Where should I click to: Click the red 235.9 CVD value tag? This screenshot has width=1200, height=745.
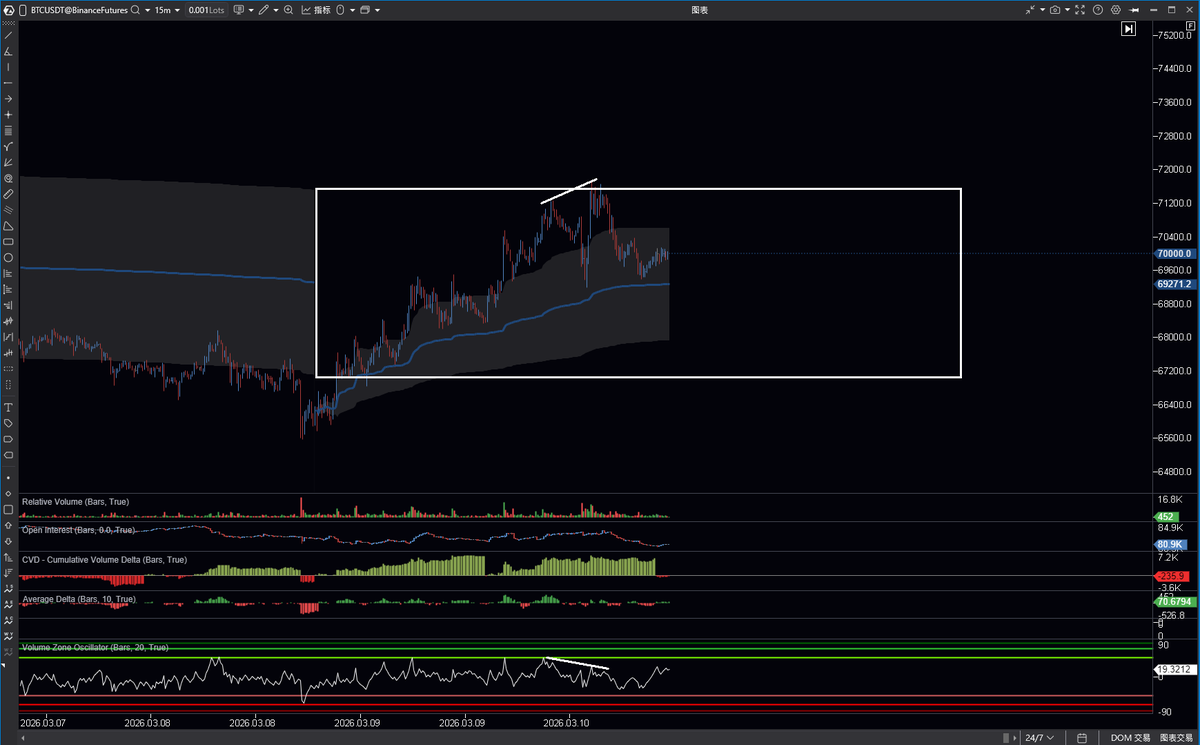[x=1169, y=576]
